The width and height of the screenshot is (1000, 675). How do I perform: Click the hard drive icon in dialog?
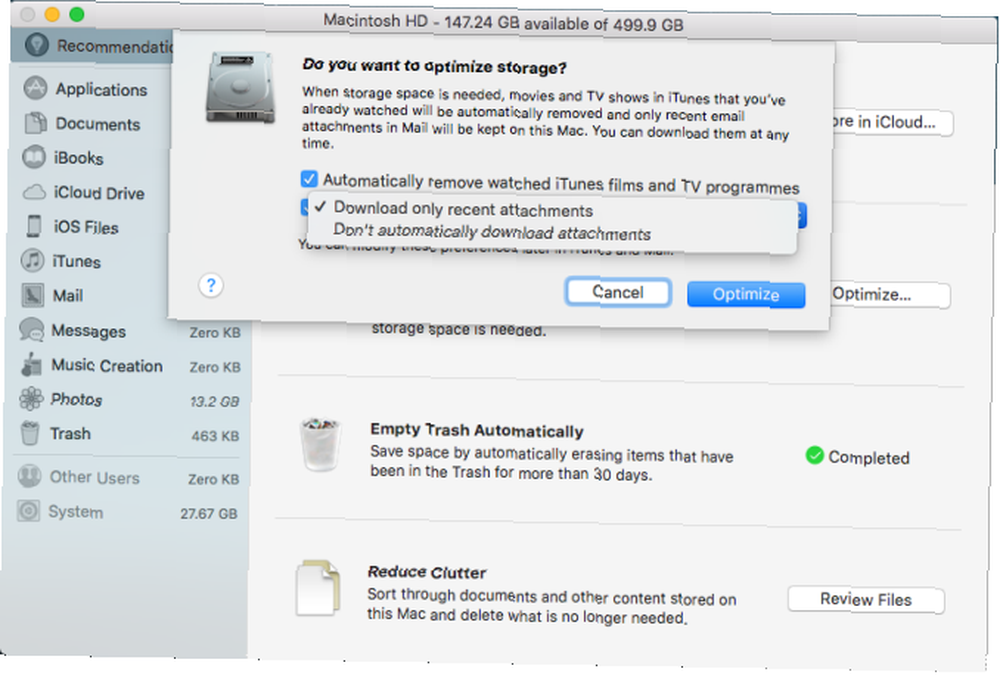240,87
